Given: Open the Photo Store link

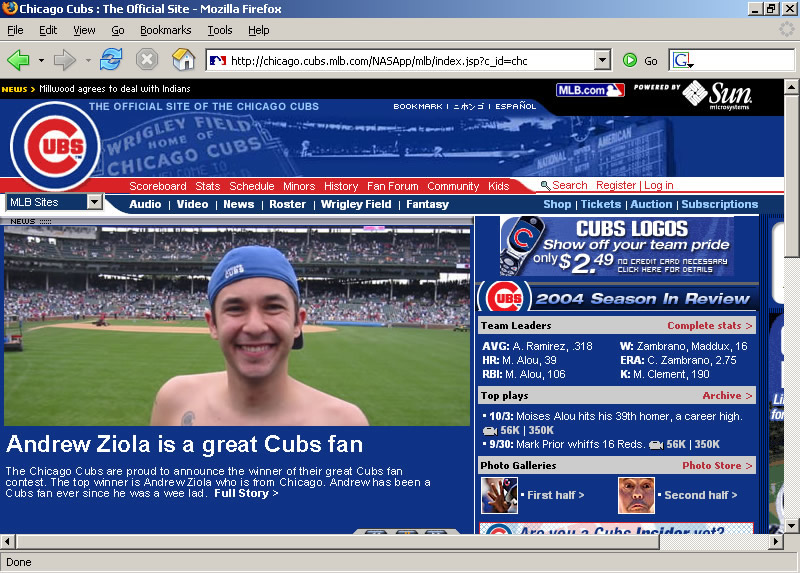Looking at the screenshot, I should tap(717, 465).
